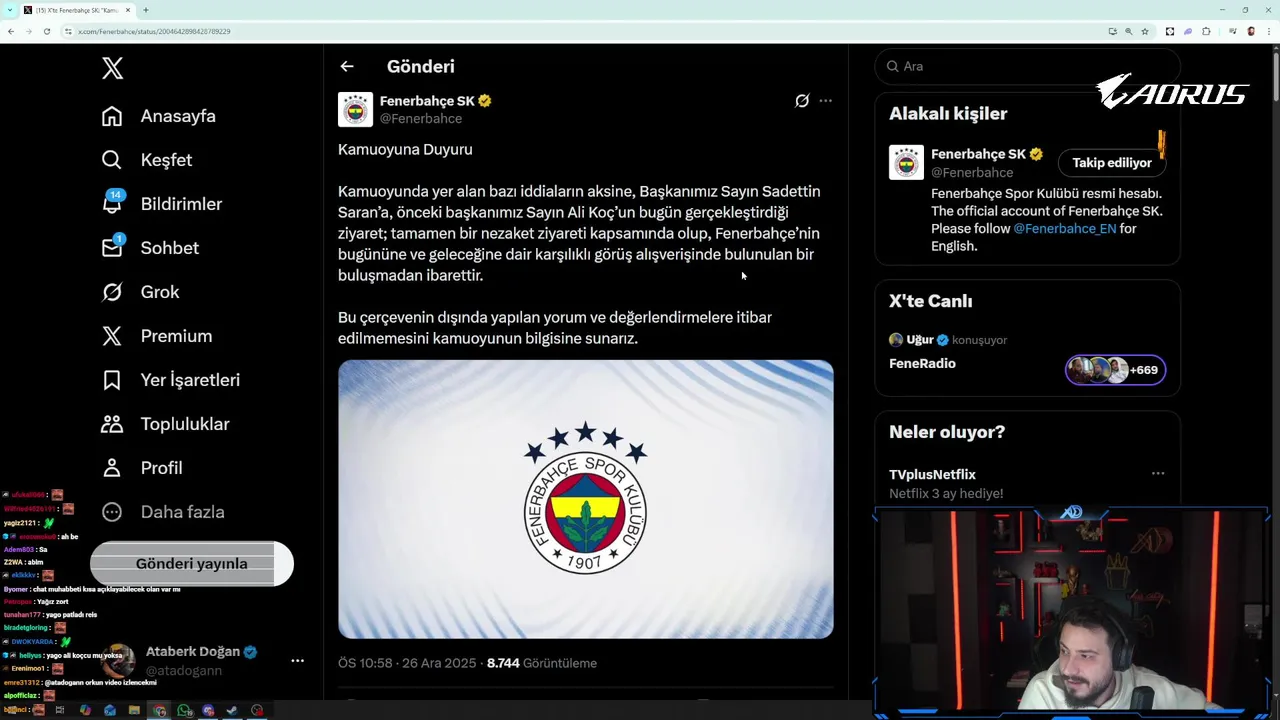The height and width of the screenshot is (720, 1280).
Task: Open Sohbet messages
Action: coord(150,248)
